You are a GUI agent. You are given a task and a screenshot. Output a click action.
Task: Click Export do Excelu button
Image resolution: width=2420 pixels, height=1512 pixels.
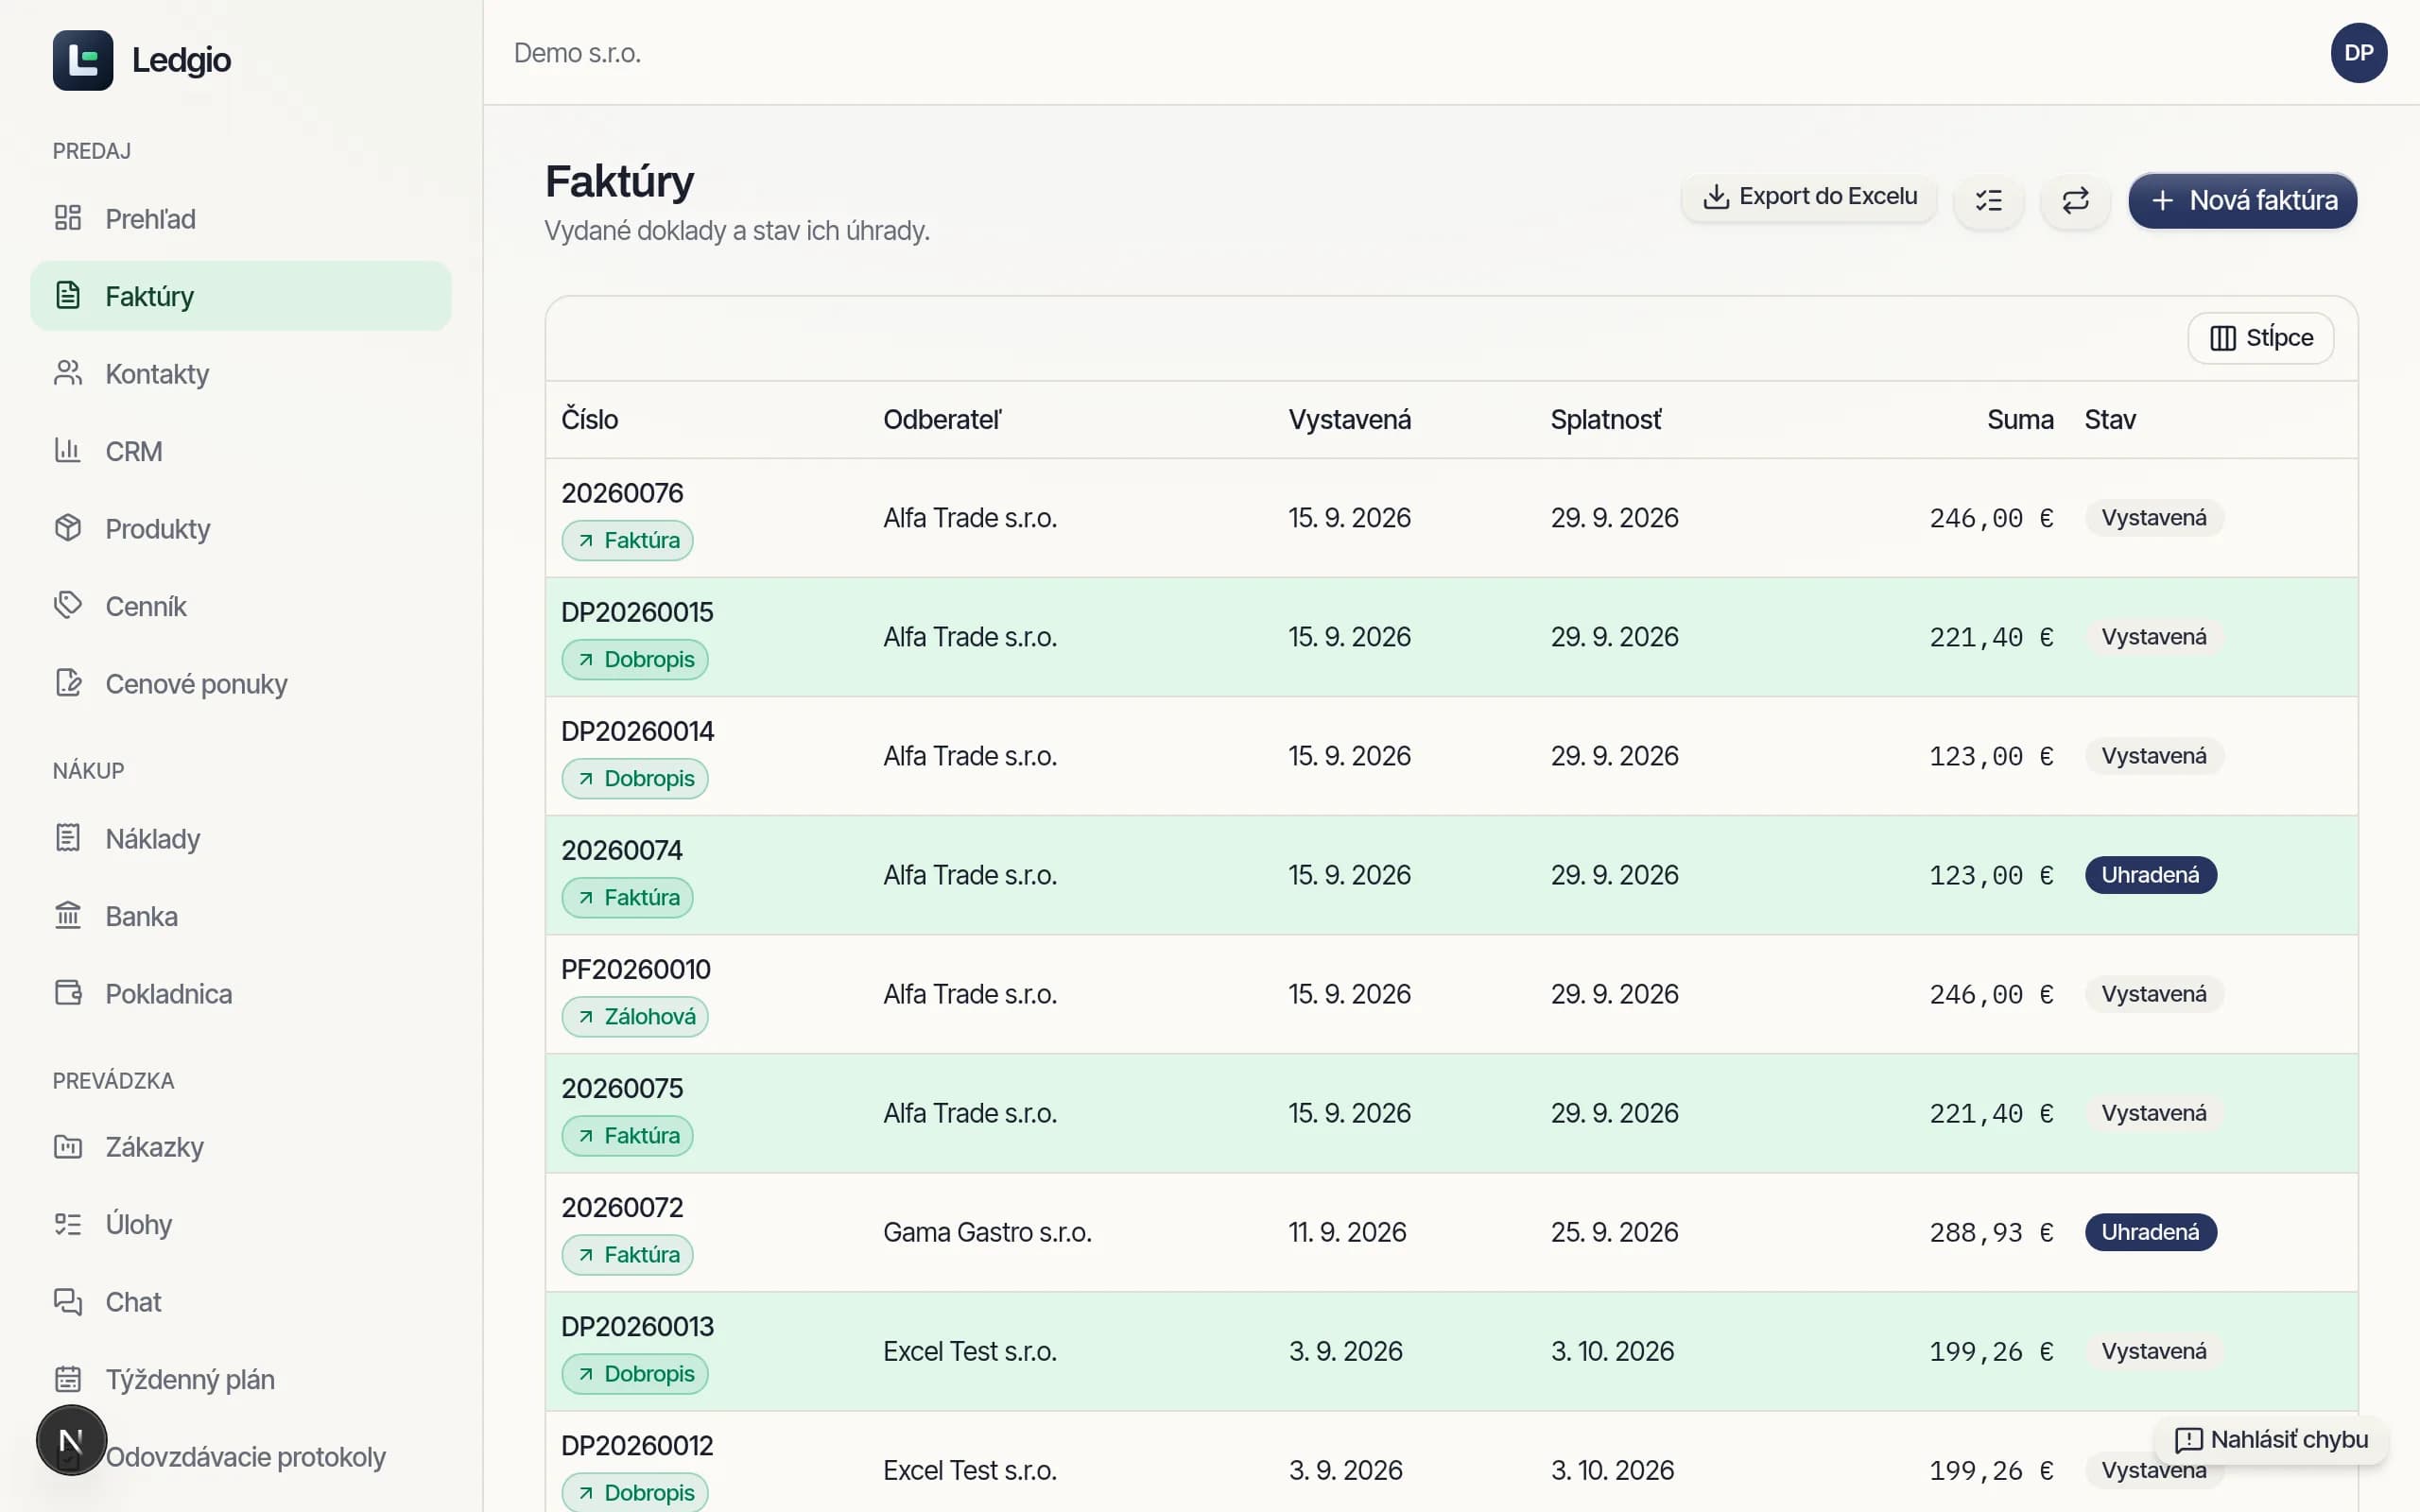pos(1809,197)
